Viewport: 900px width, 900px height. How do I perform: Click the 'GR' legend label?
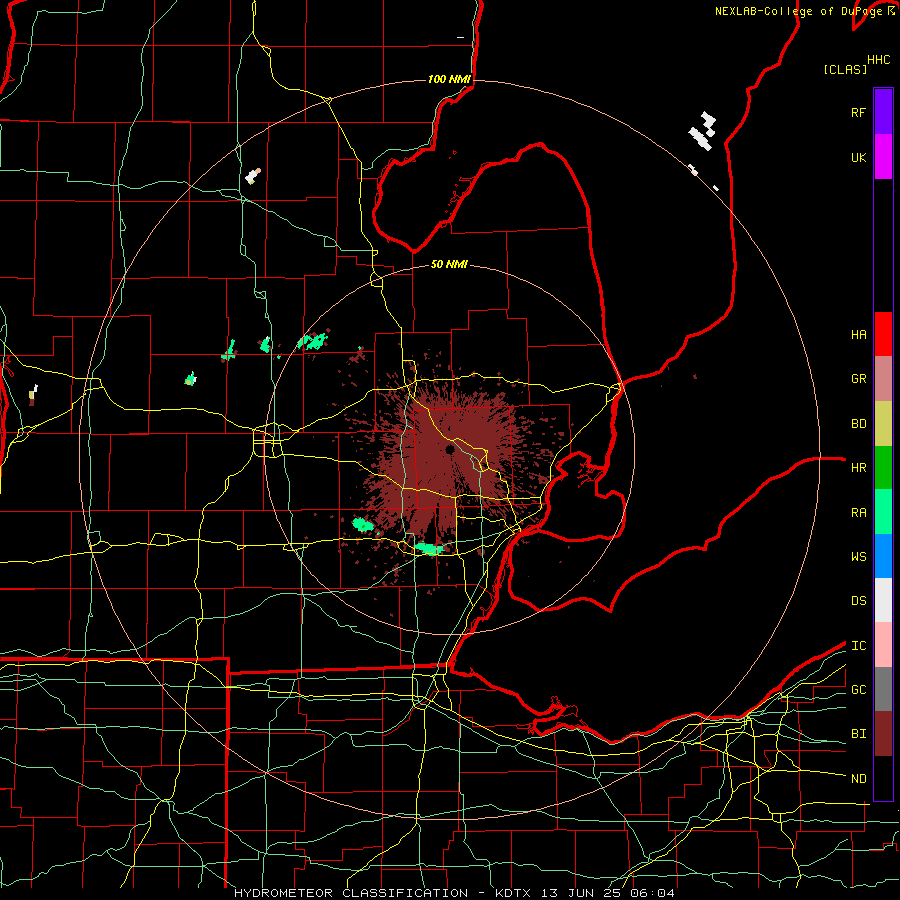tap(858, 379)
